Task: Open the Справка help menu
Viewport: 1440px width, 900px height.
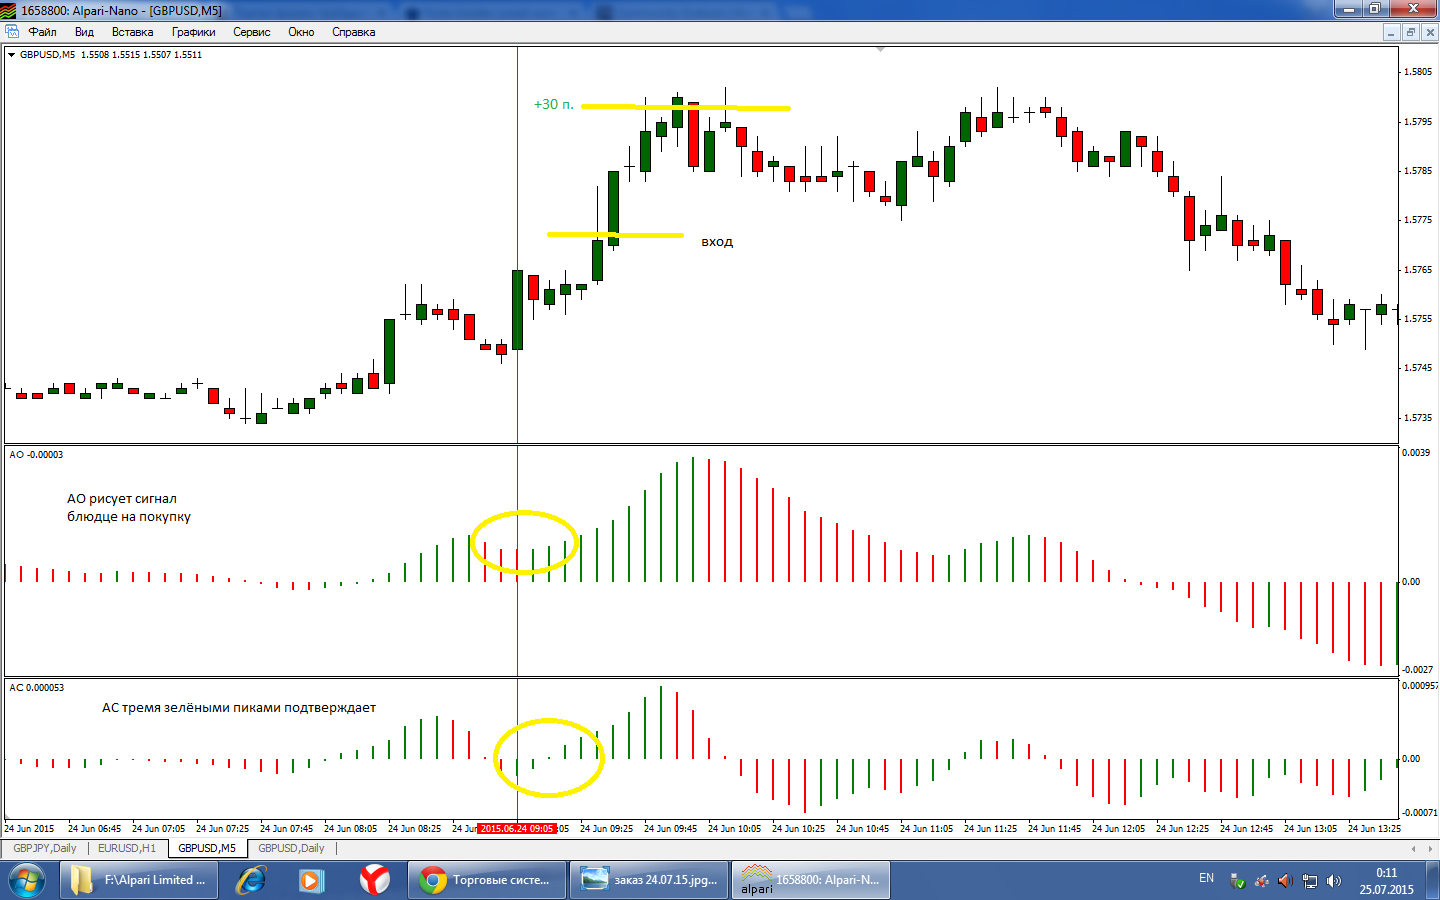Action: 354,32
